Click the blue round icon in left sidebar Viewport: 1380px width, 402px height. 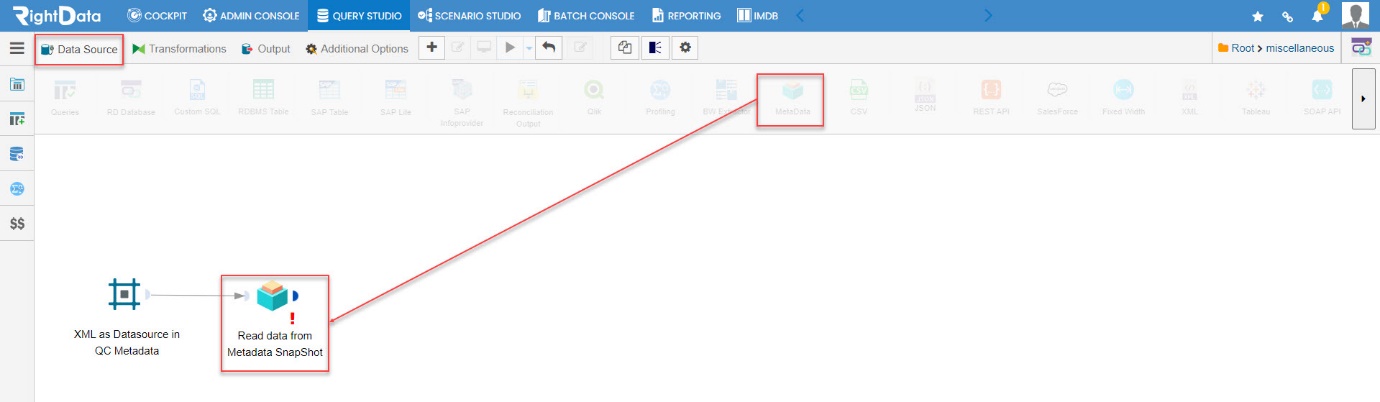[17, 189]
